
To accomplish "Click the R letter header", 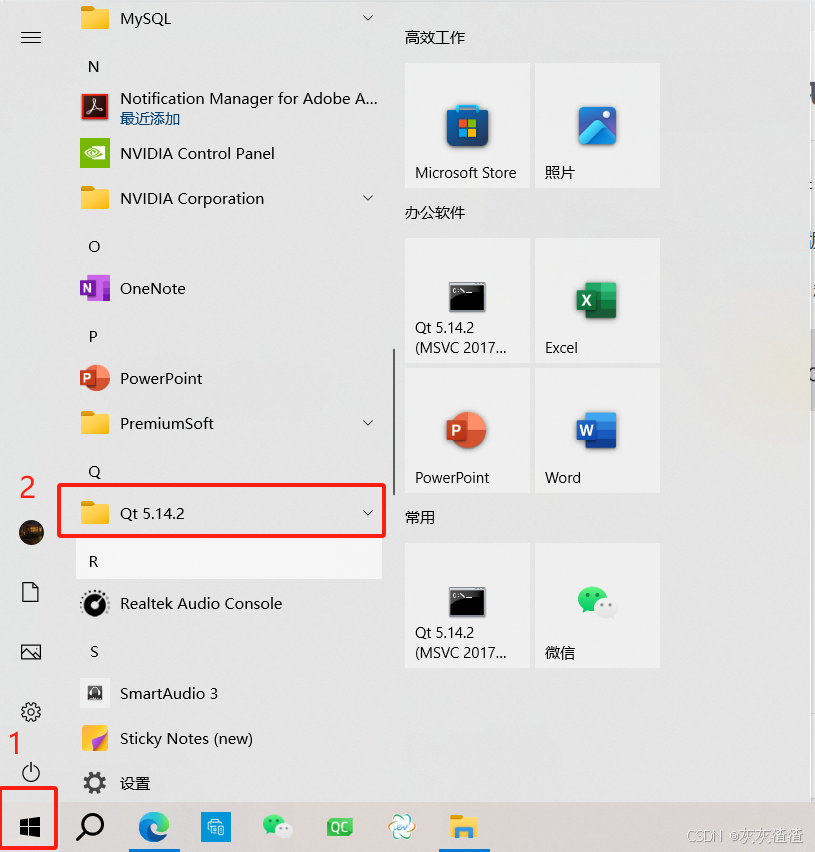I will 93,561.
